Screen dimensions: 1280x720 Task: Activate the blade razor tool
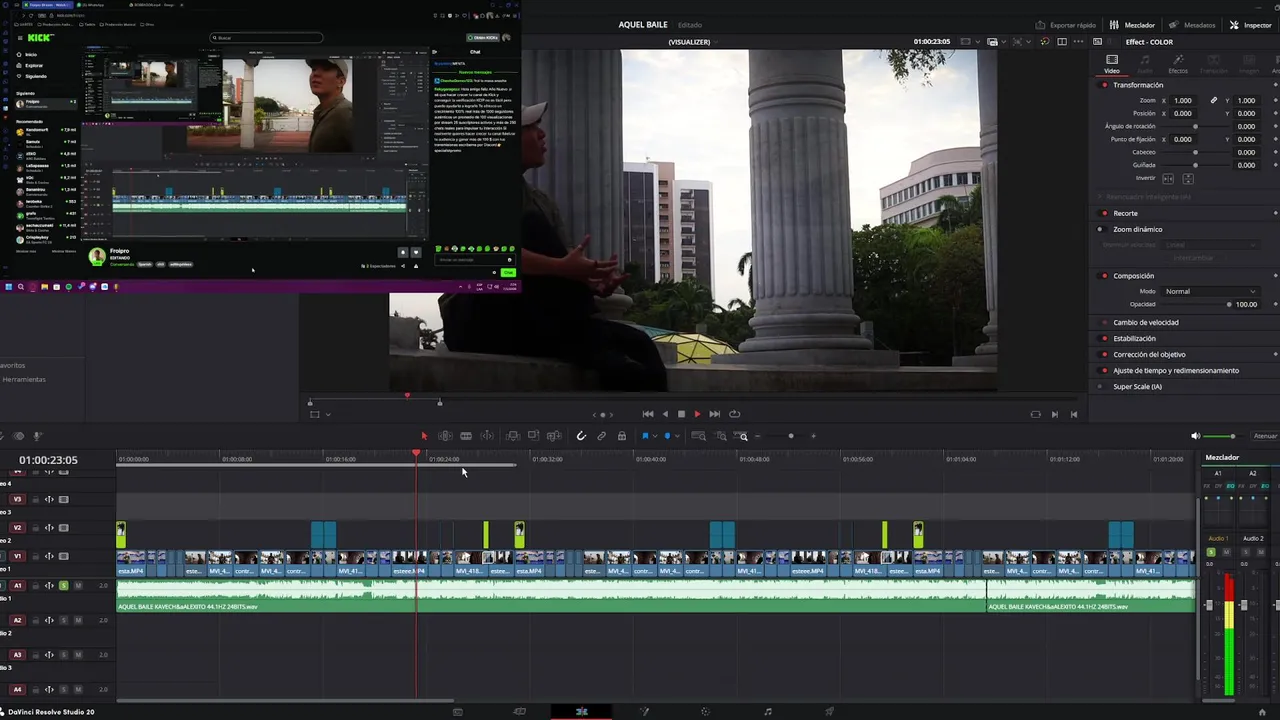coord(466,436)
